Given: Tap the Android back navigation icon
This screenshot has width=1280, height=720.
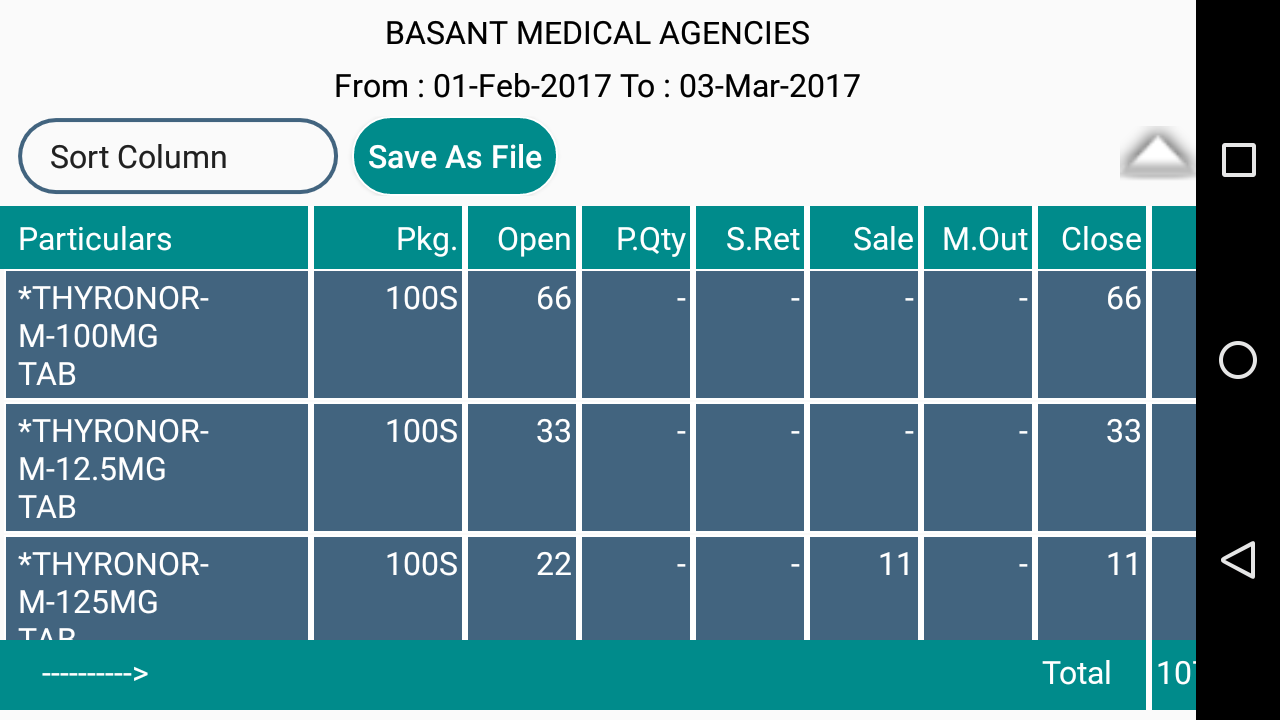Looking at the screenshot, I should click(x=1238, y=560).
